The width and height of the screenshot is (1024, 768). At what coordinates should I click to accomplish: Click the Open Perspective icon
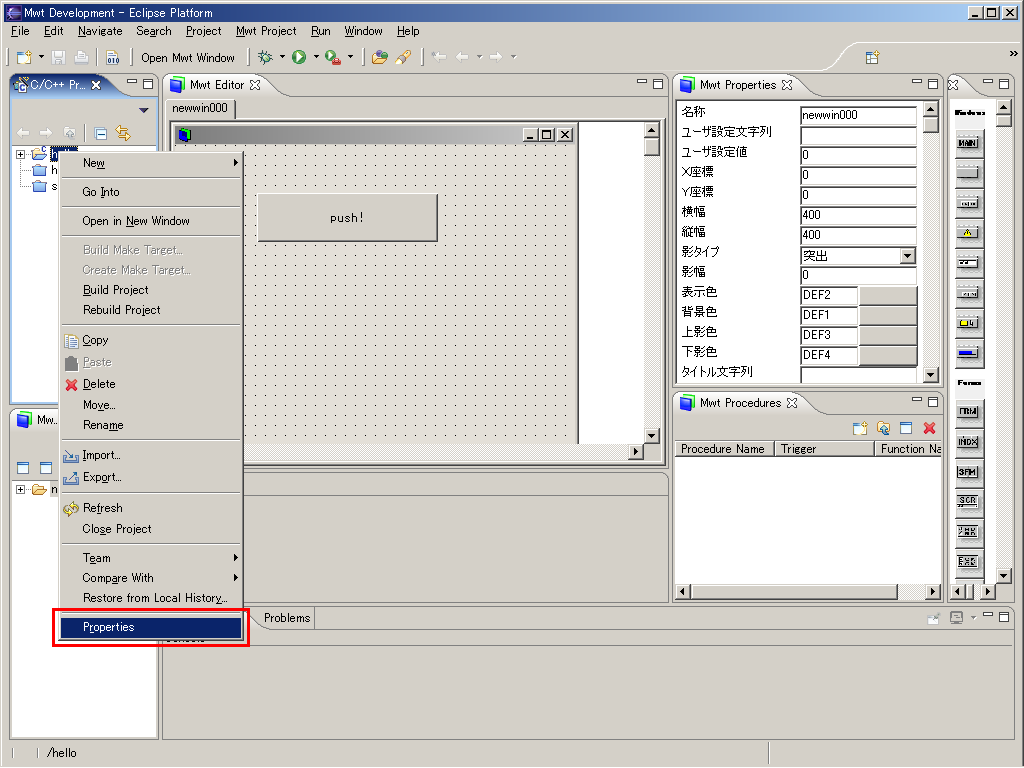pyautogui.click(x=872, y=57)
